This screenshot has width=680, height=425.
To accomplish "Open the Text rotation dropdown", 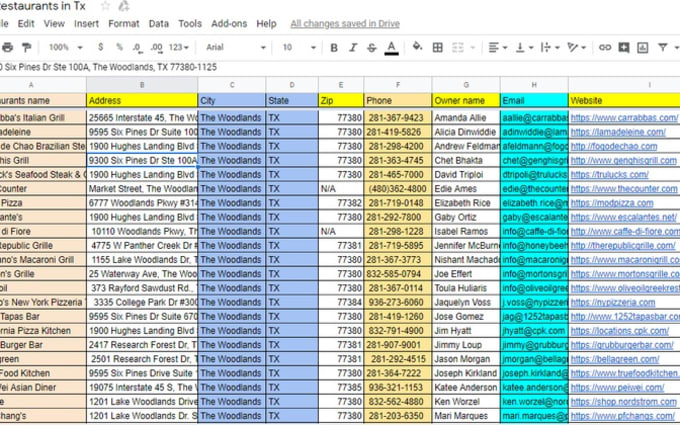I will [577, 47].
